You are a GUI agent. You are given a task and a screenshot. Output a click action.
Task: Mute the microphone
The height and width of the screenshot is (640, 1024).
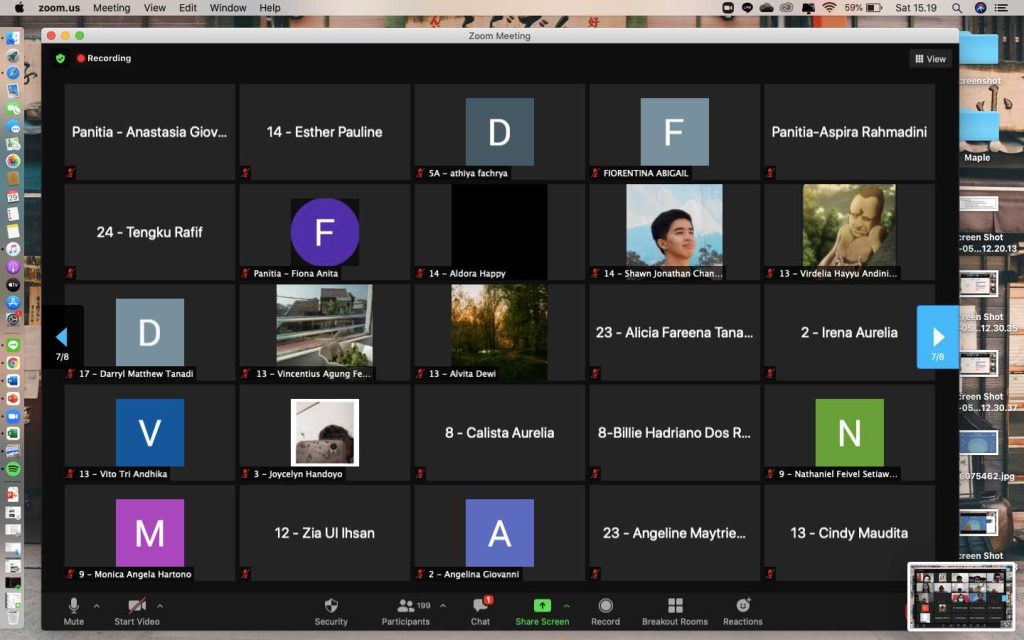[x=73, y=606]
